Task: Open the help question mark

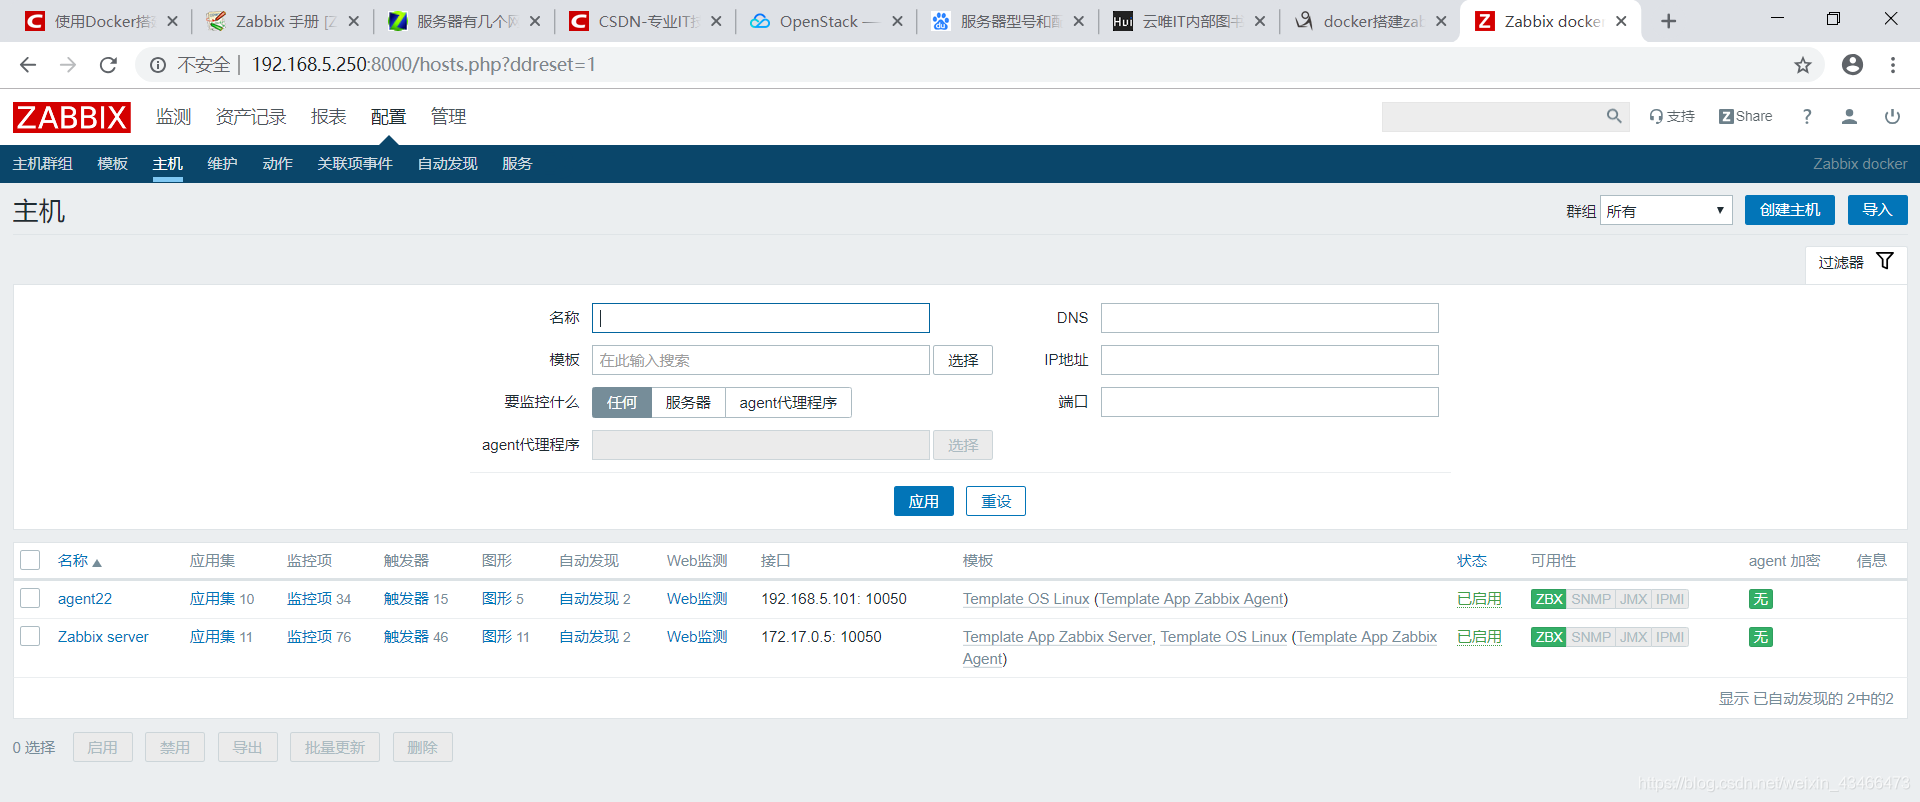Action: (x=1807, y=116)
